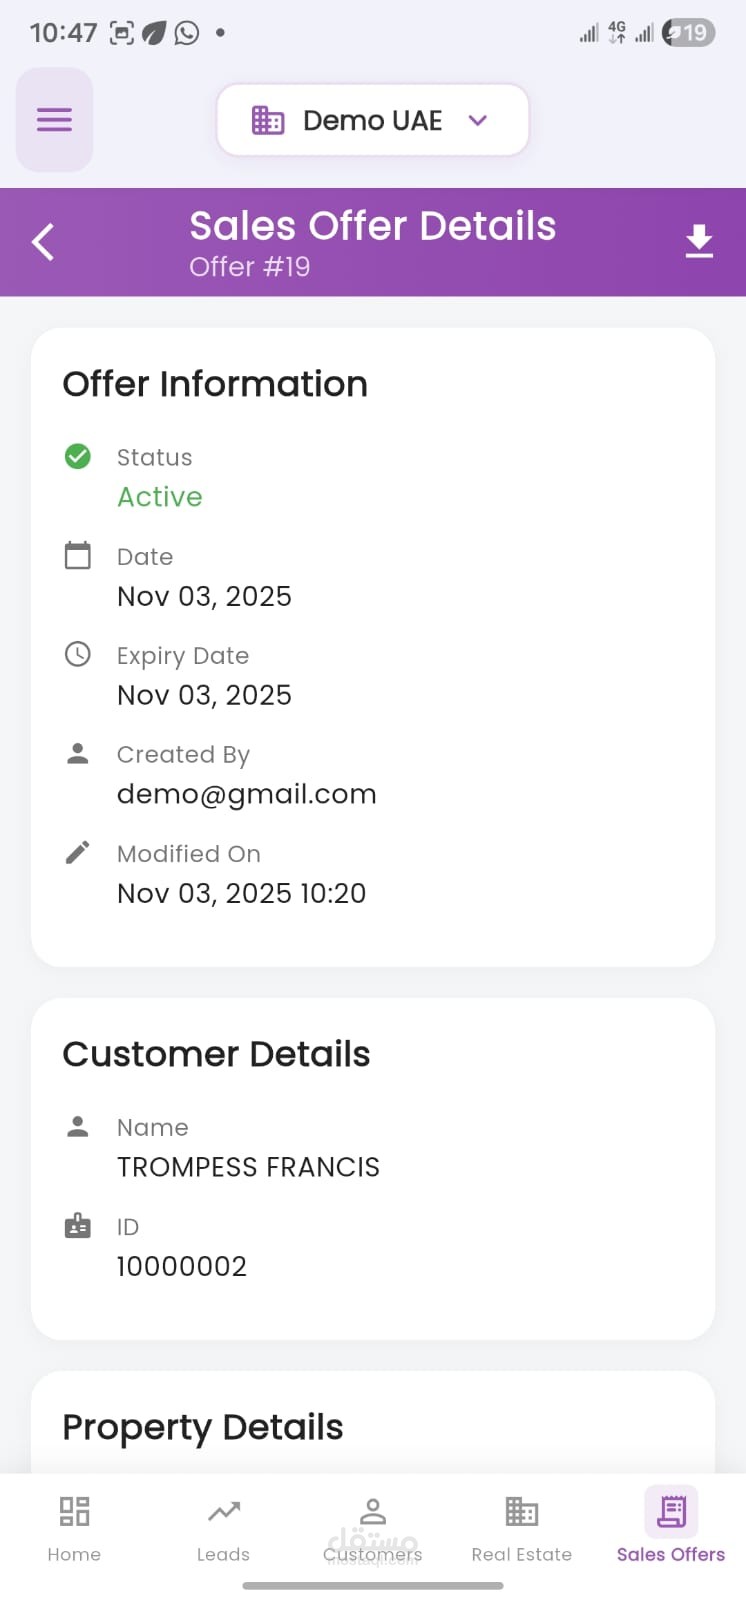Click the clock icon beside Expiry Date

coord(78,654)
